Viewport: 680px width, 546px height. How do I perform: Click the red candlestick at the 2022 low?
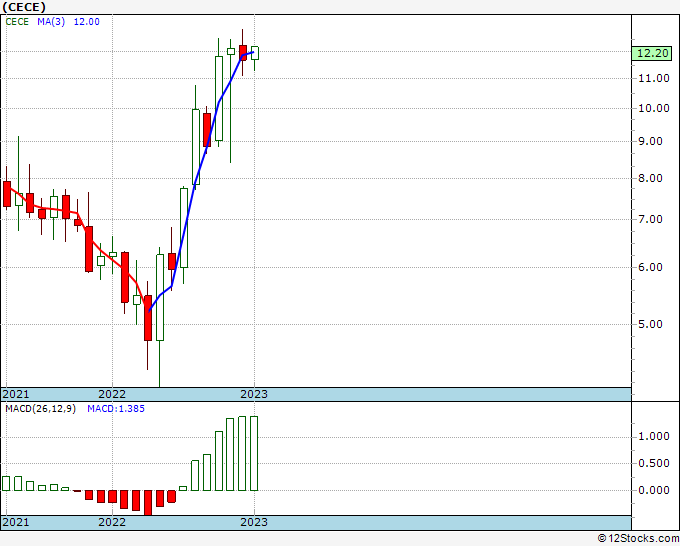[x=148, y=318]
